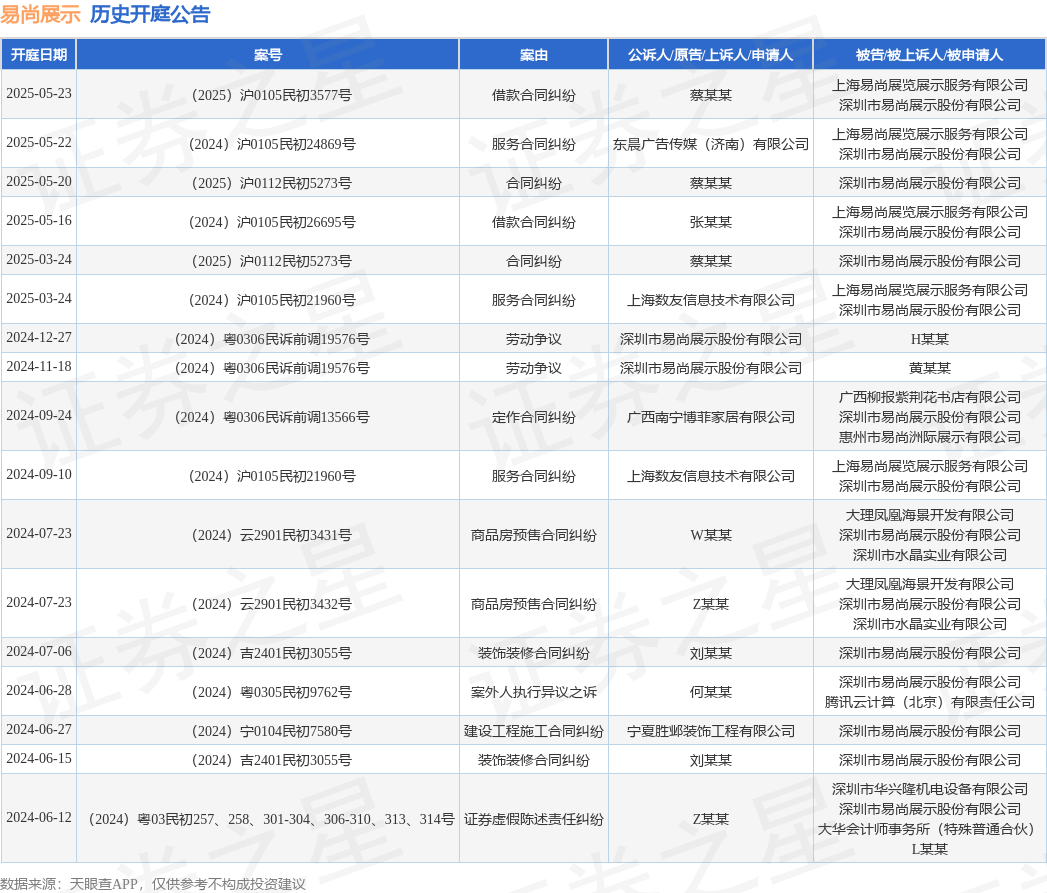
Task: Select date 2024-06-15
Action: click(39, 759)
